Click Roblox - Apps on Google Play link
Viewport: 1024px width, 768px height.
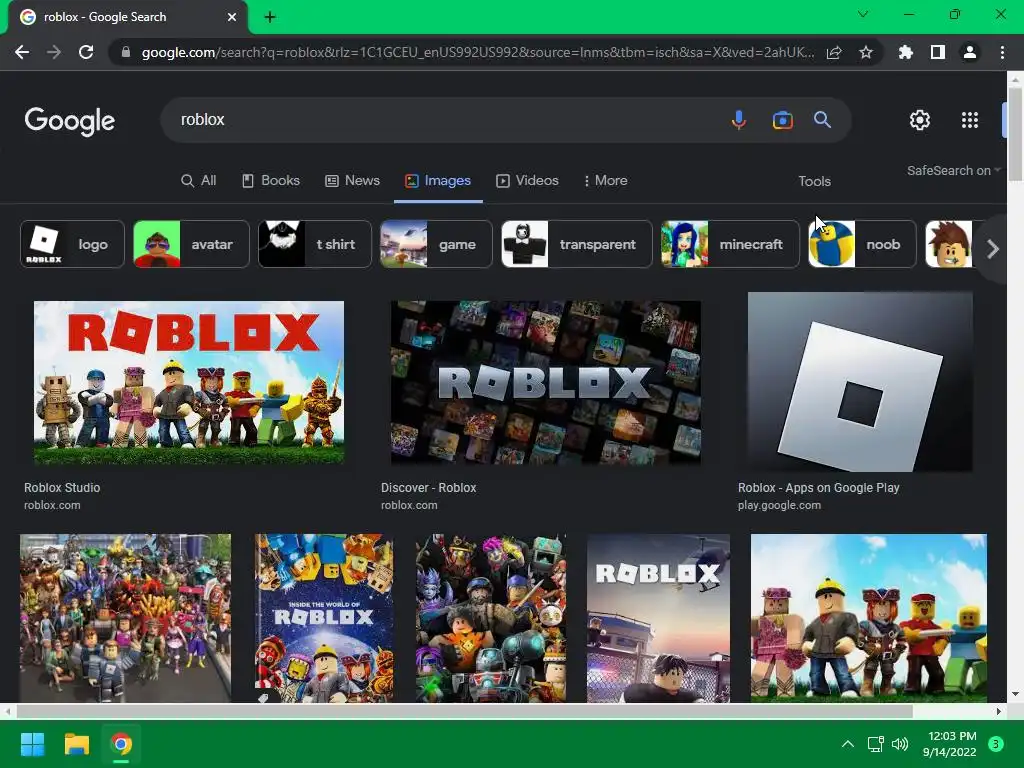pyautogui.click(x=818, y=488)
